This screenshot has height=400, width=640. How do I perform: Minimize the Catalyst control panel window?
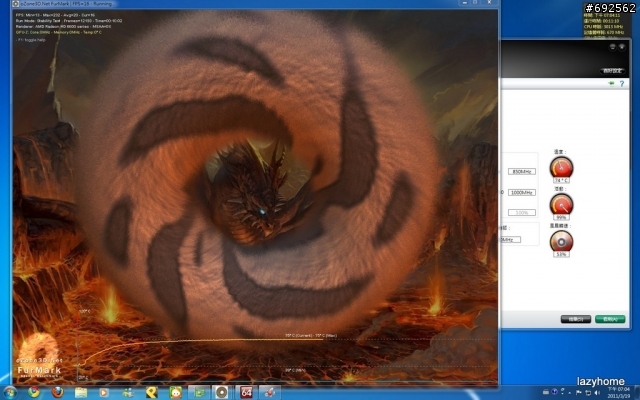(x=612, y=47)
